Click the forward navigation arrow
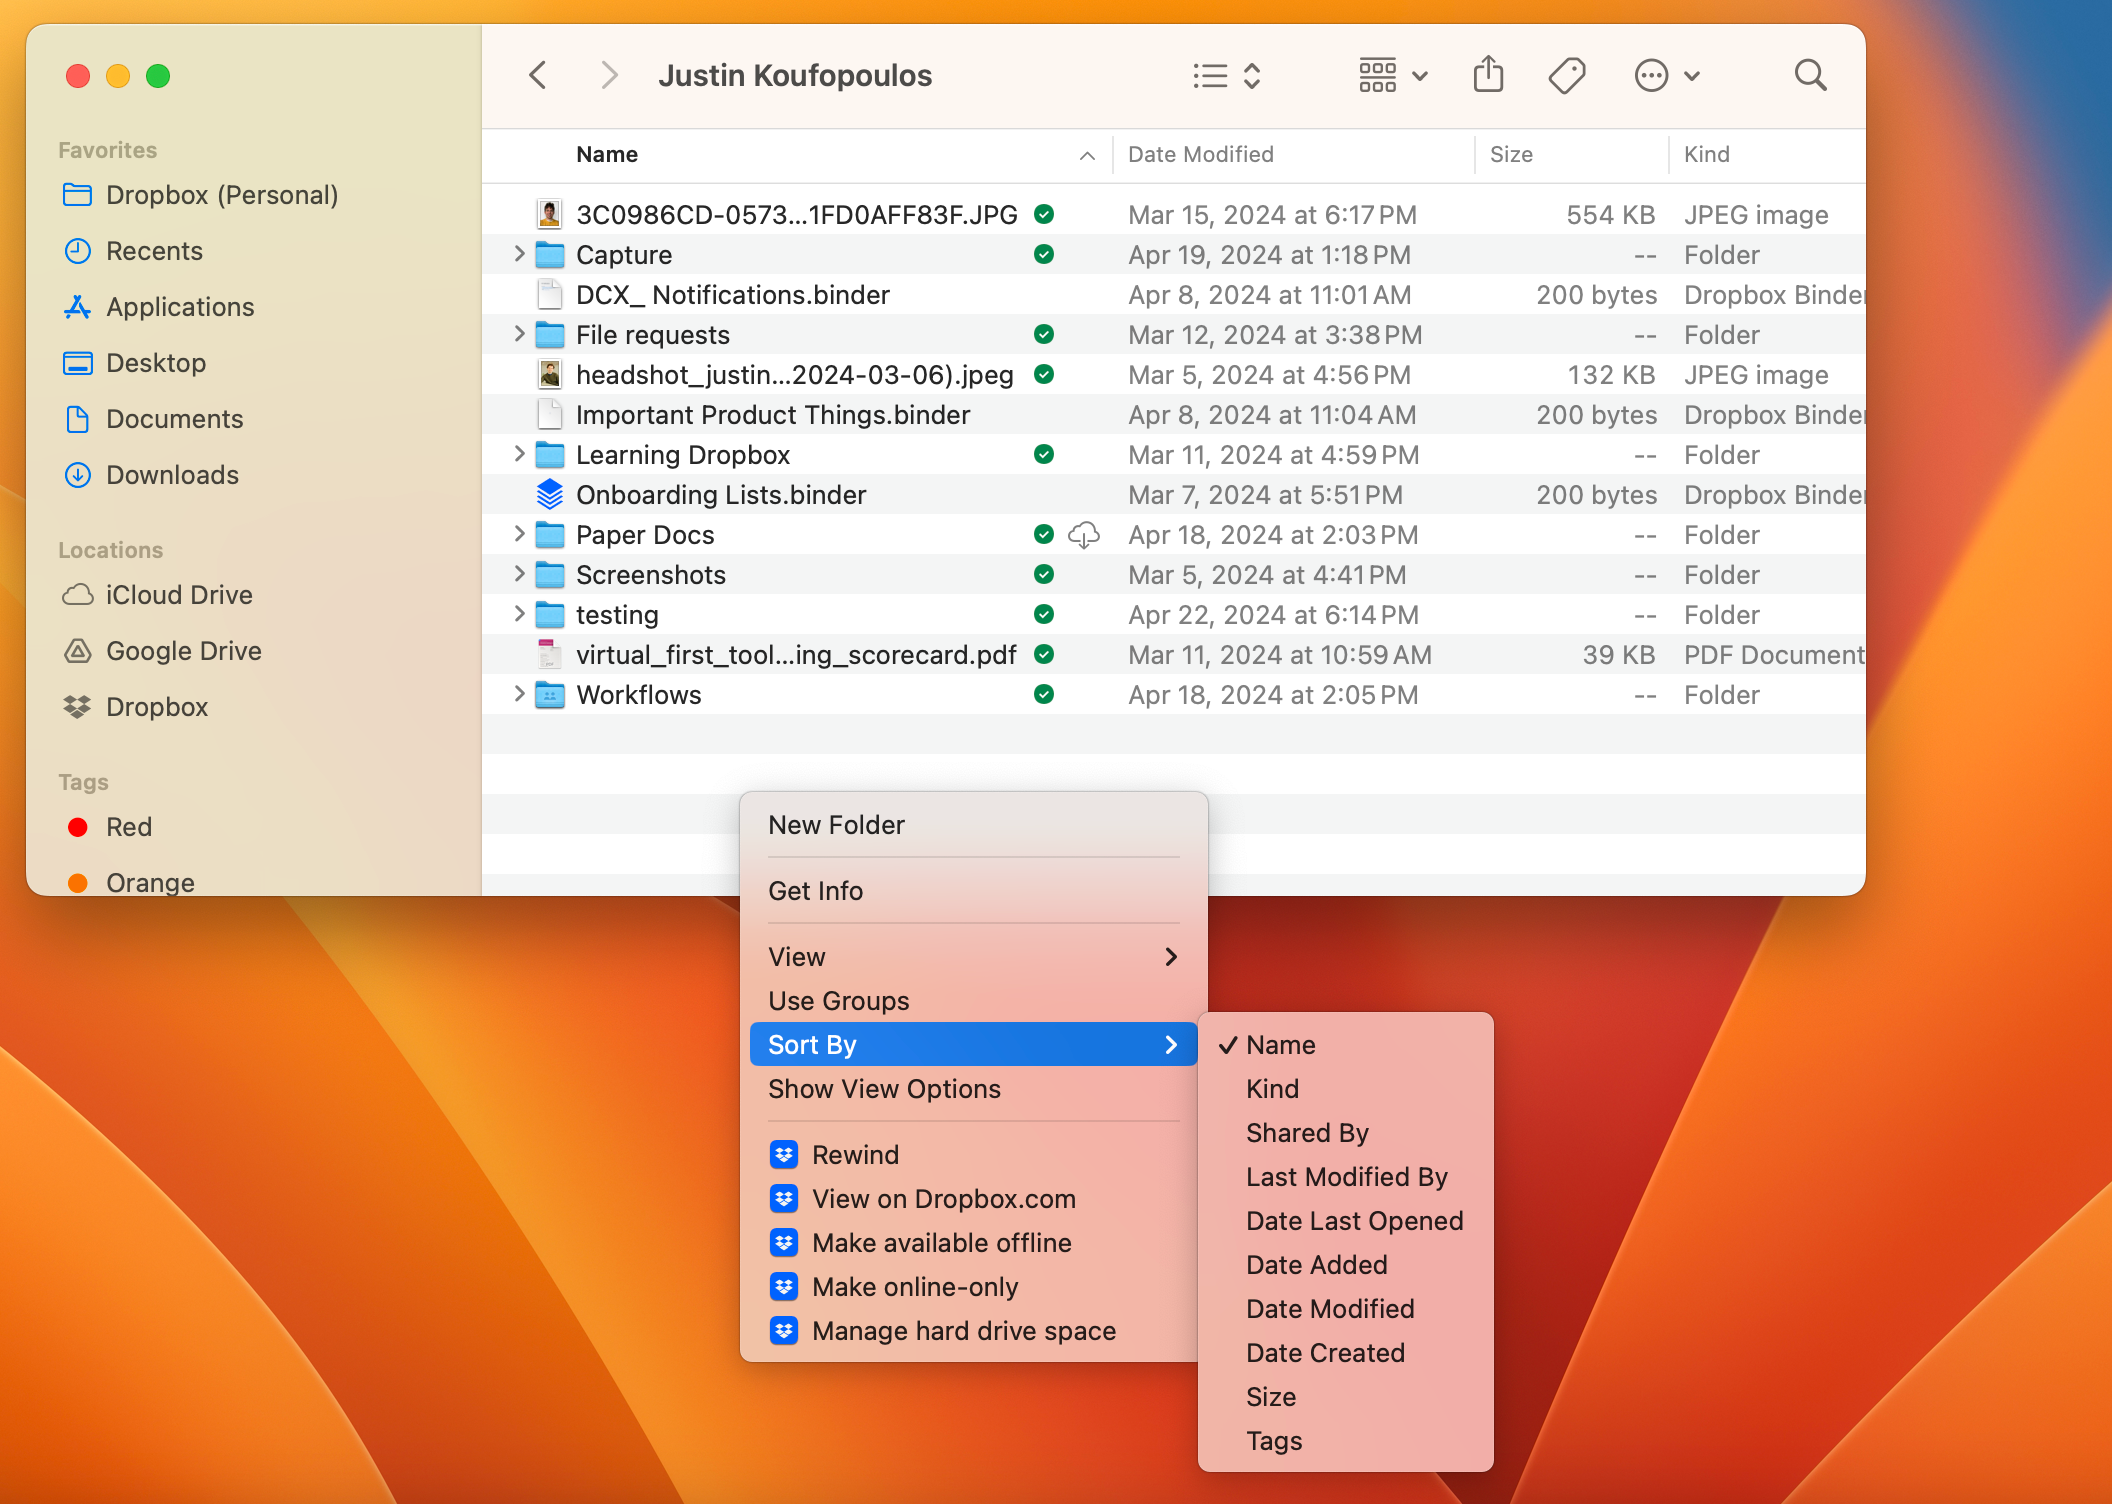Screen dimensions: 2112x1504 click(608, 75)
